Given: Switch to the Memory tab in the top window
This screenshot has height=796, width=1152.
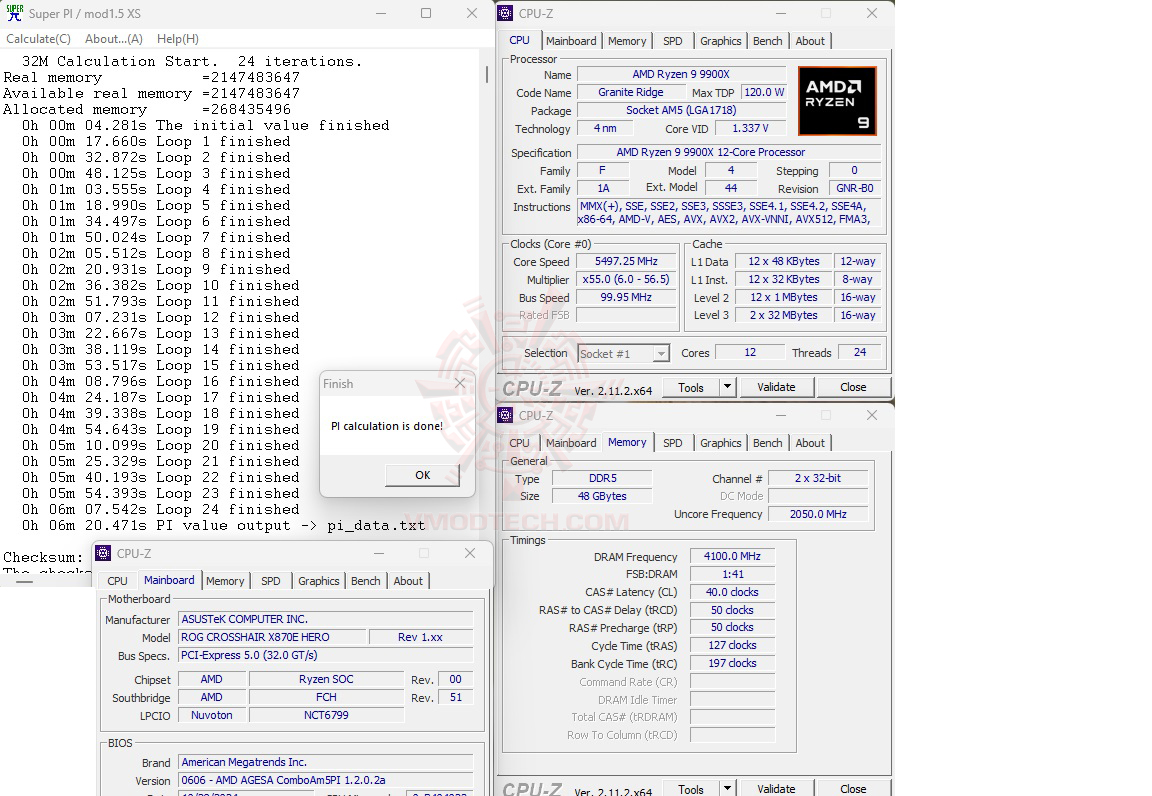Looking at the screenshot, I should (627, 40).
